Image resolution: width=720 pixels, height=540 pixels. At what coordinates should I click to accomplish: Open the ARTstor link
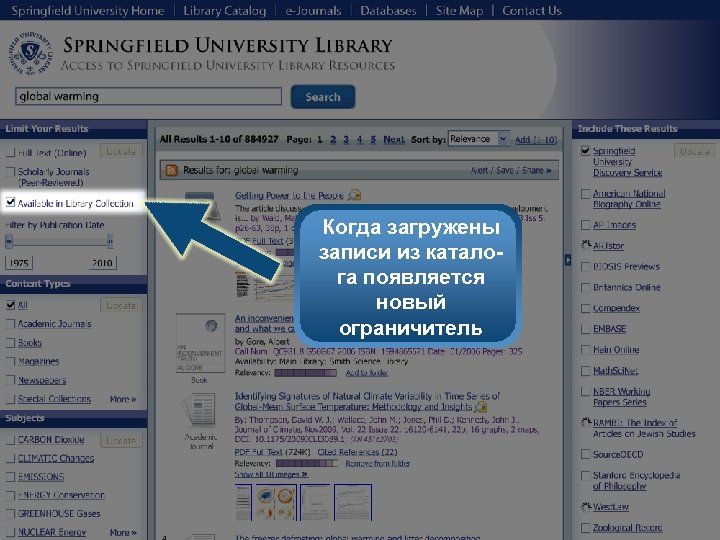[x=608, y=246]
